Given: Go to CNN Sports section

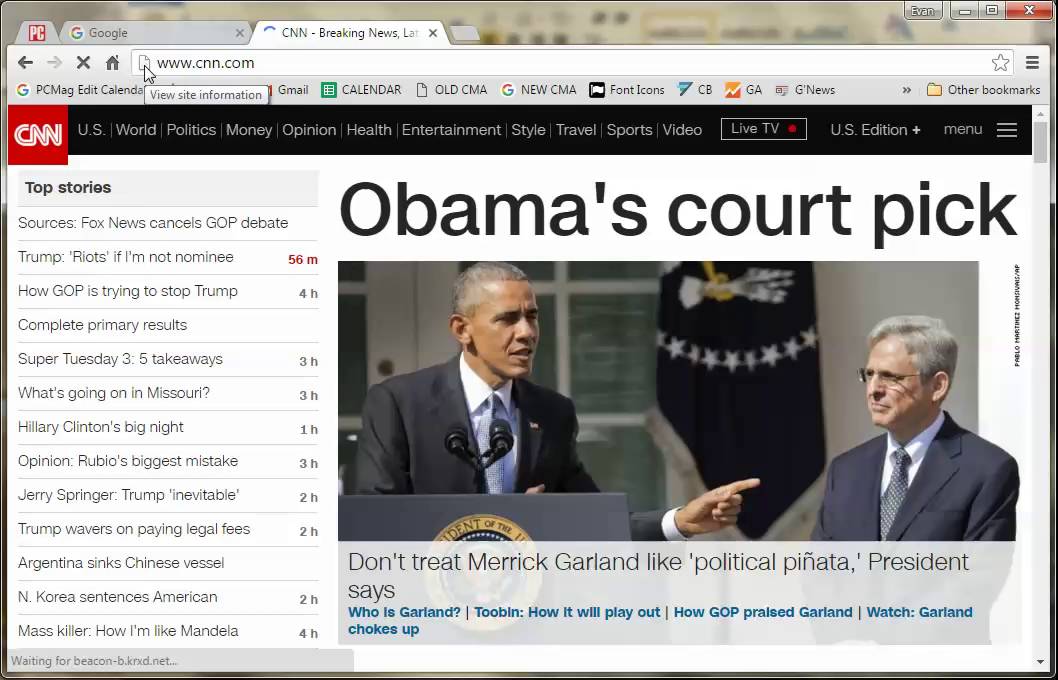Looking at the screenshot, I should pos(629,130).
